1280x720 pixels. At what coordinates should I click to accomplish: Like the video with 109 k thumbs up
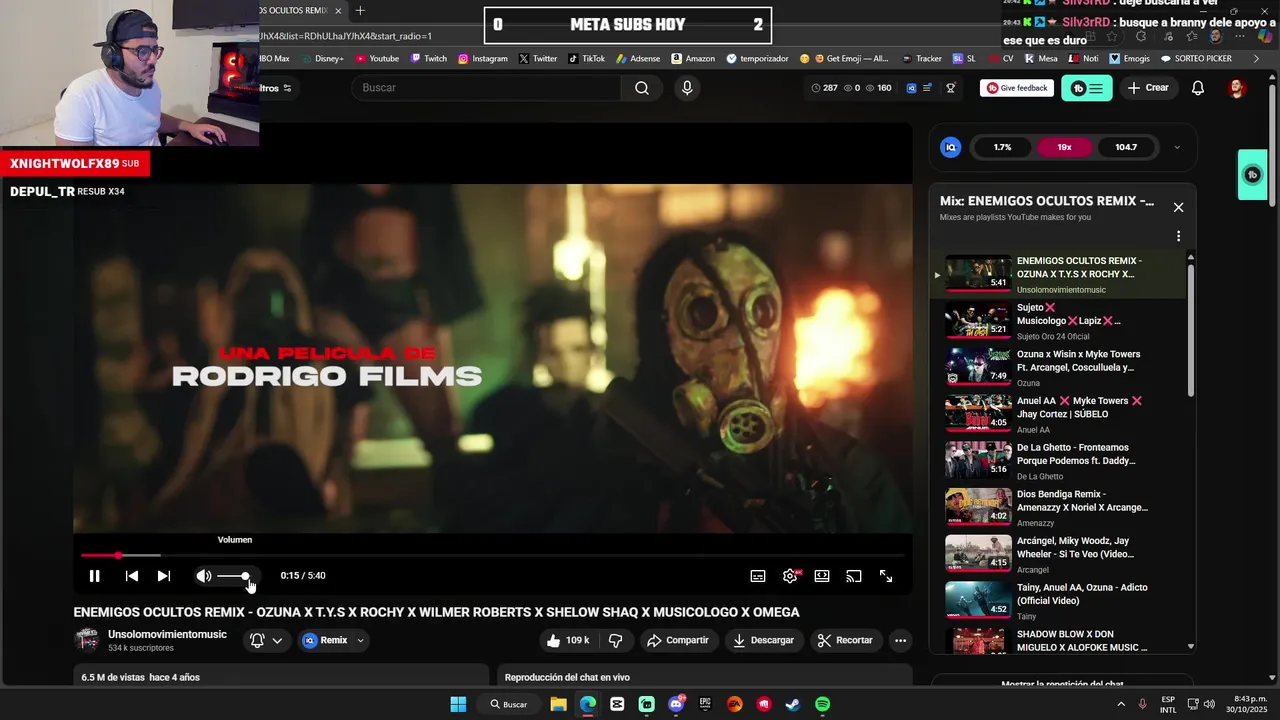point(567,640)
